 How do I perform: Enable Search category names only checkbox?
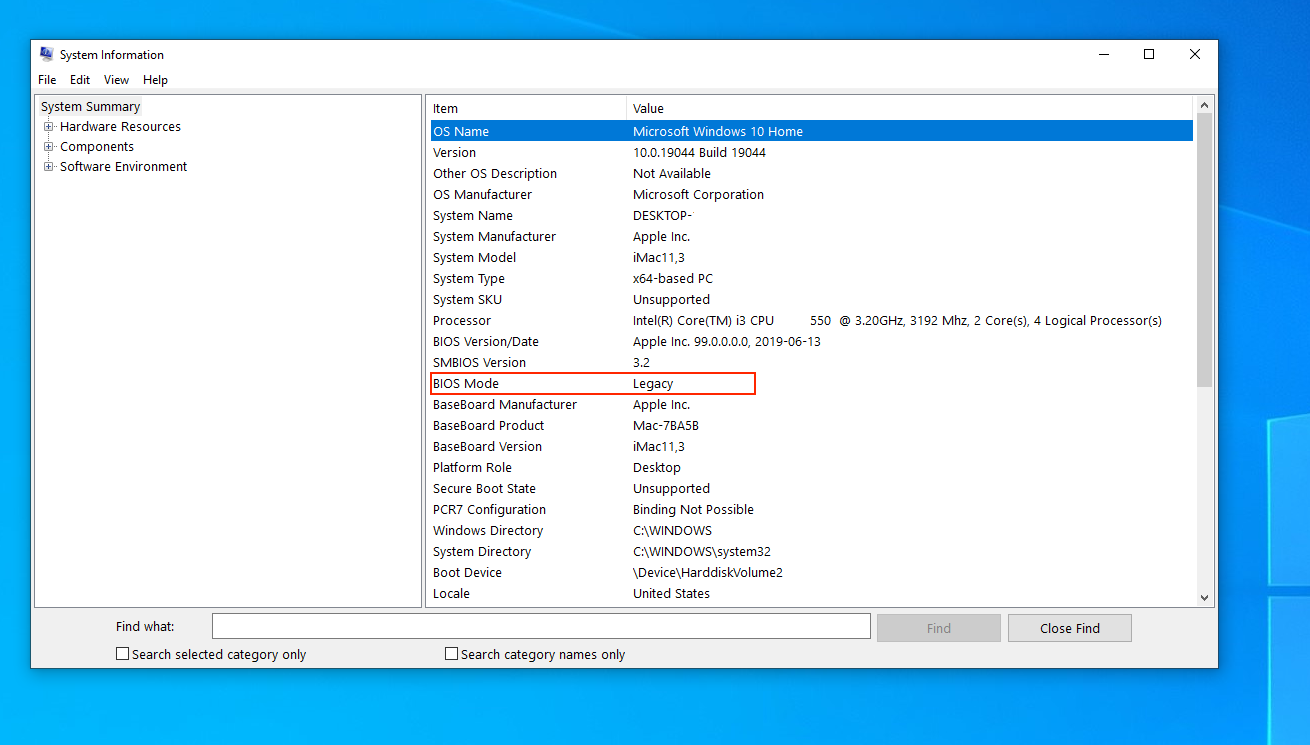point(452,654)
